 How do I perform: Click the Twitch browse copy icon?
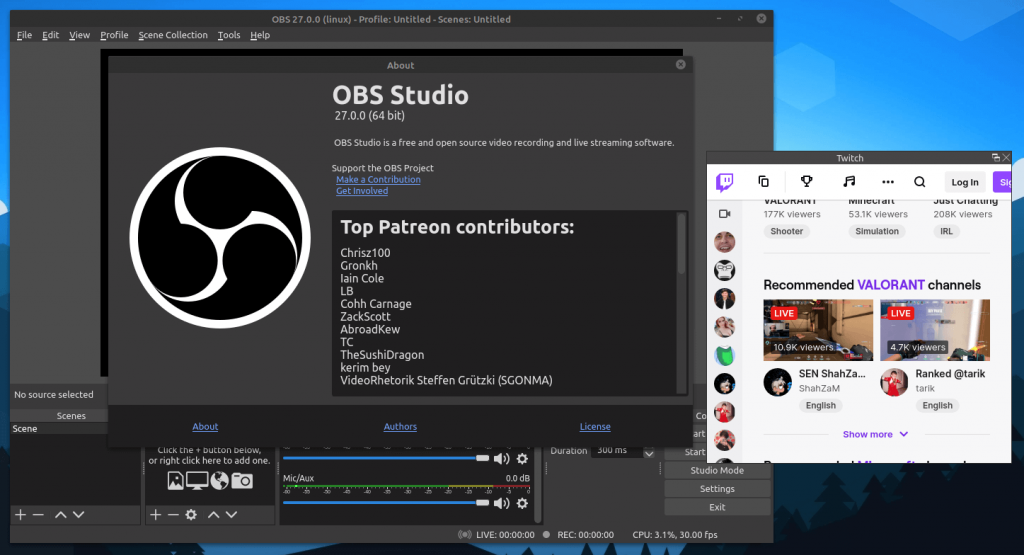click(764, 182)
